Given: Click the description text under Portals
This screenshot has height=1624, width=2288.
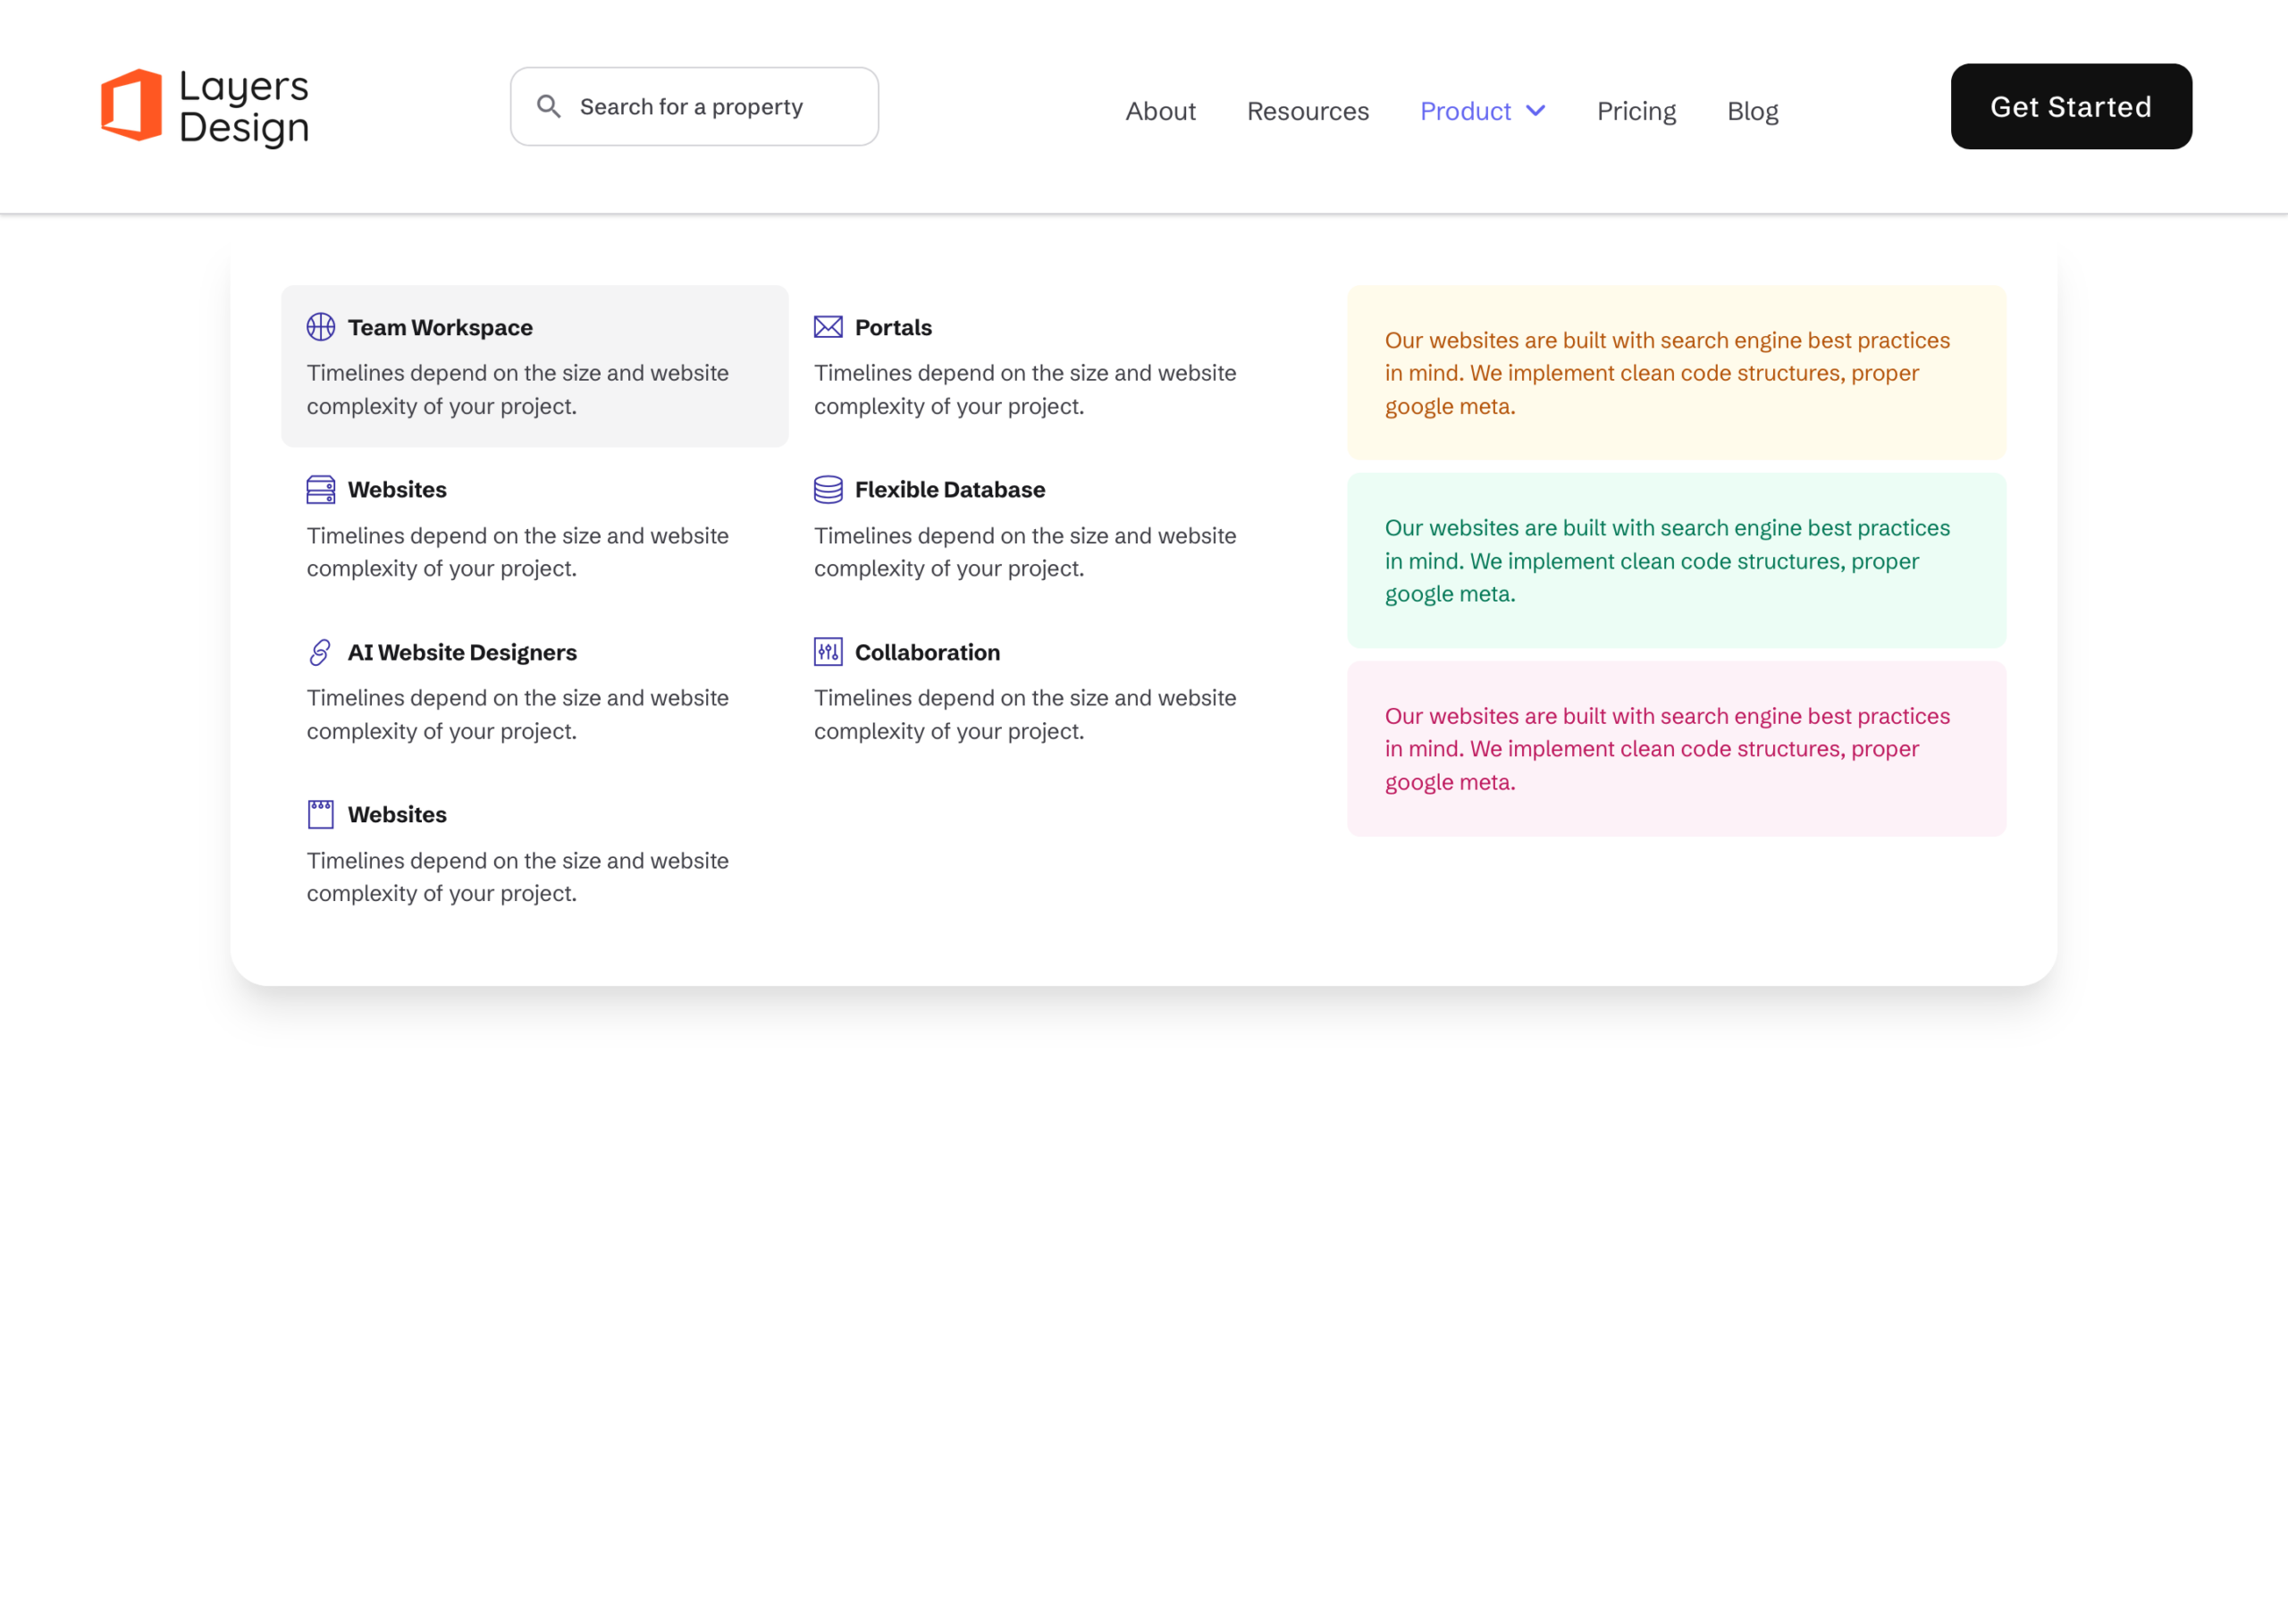Looking at the screenshot, I should [1024, 389].
